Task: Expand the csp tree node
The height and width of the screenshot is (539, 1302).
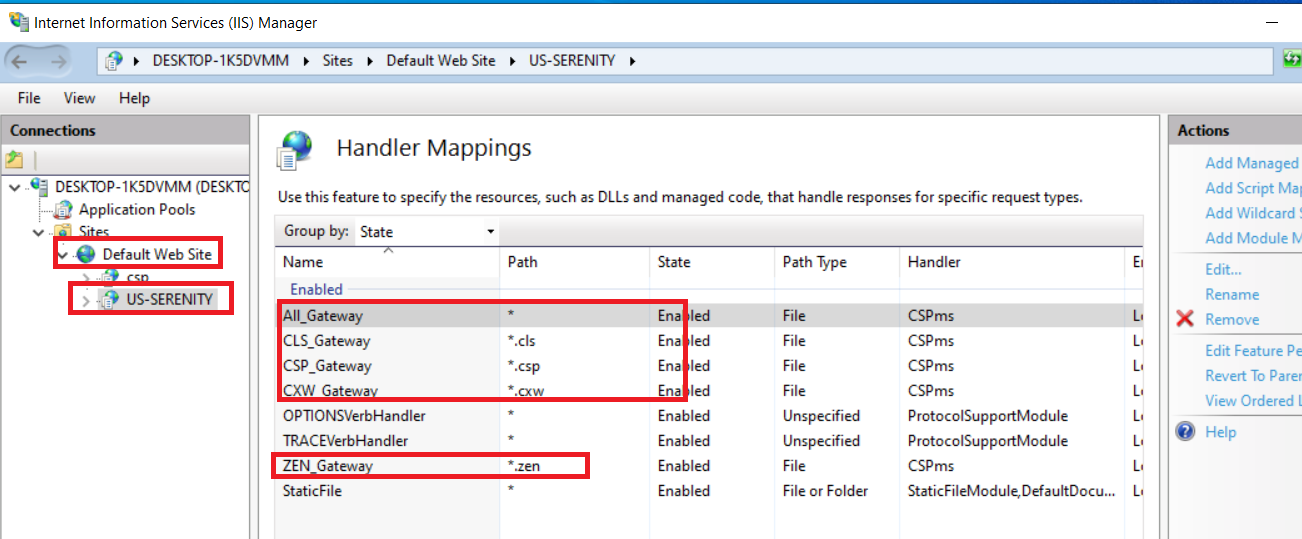Action: [x=86, y=277]
